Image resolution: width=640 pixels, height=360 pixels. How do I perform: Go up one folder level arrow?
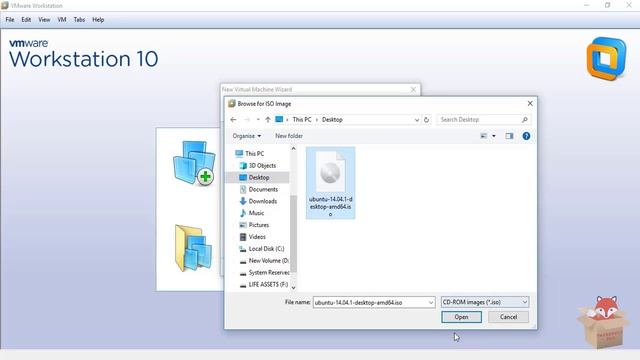point(268,120)
